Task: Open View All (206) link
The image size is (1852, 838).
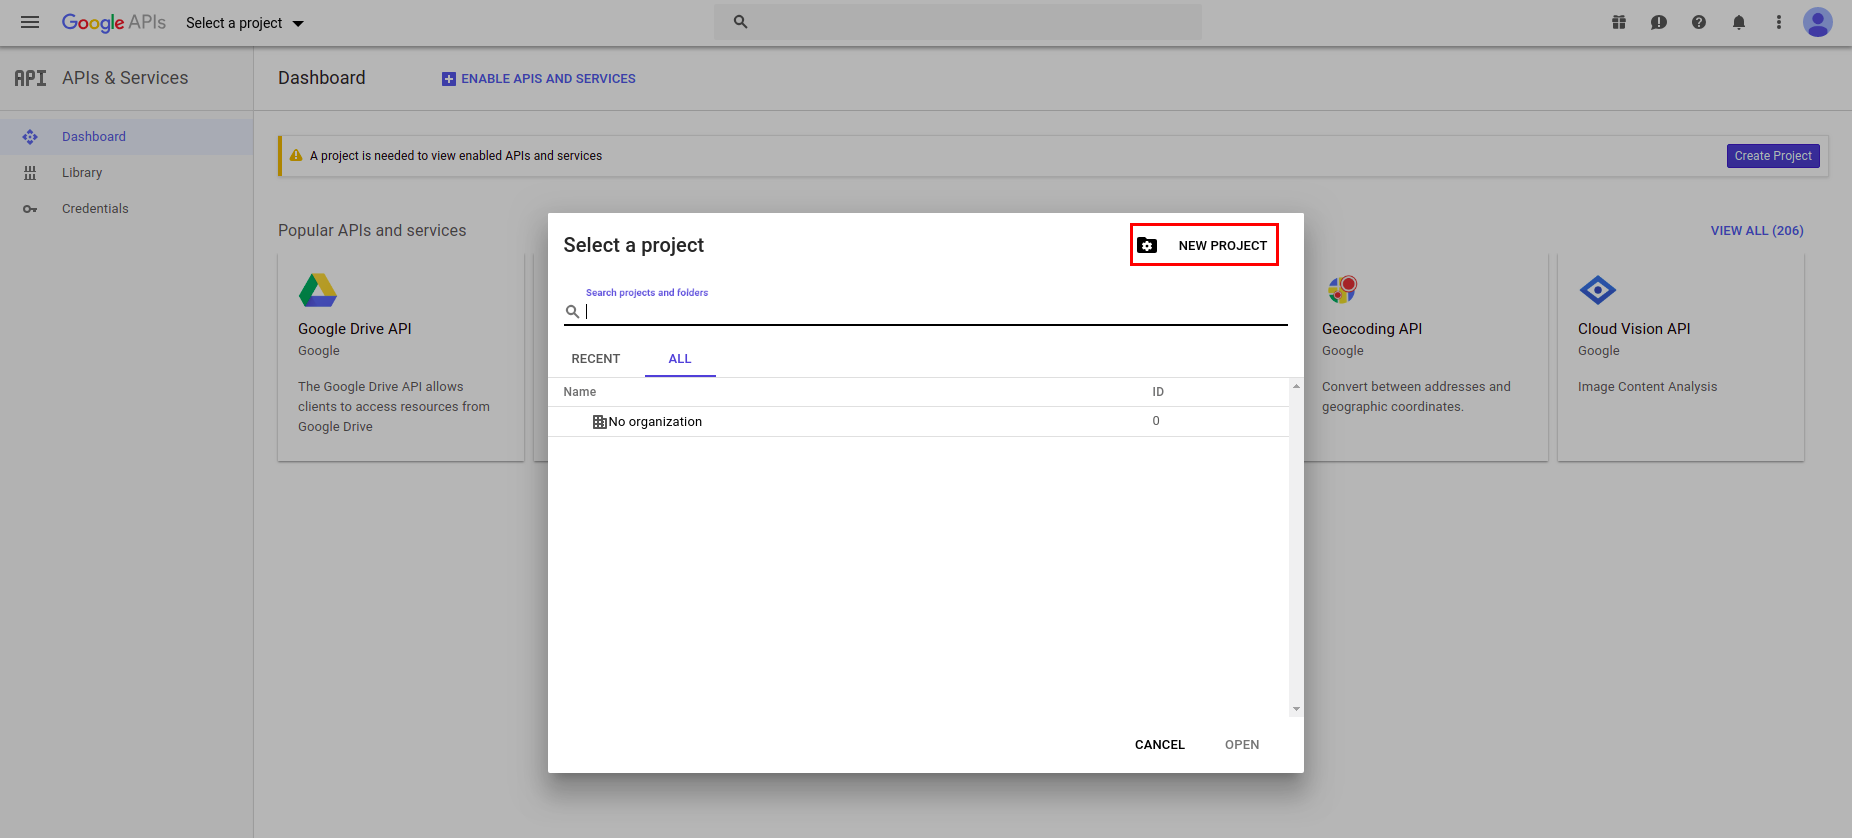Action: pos(1757,231)
